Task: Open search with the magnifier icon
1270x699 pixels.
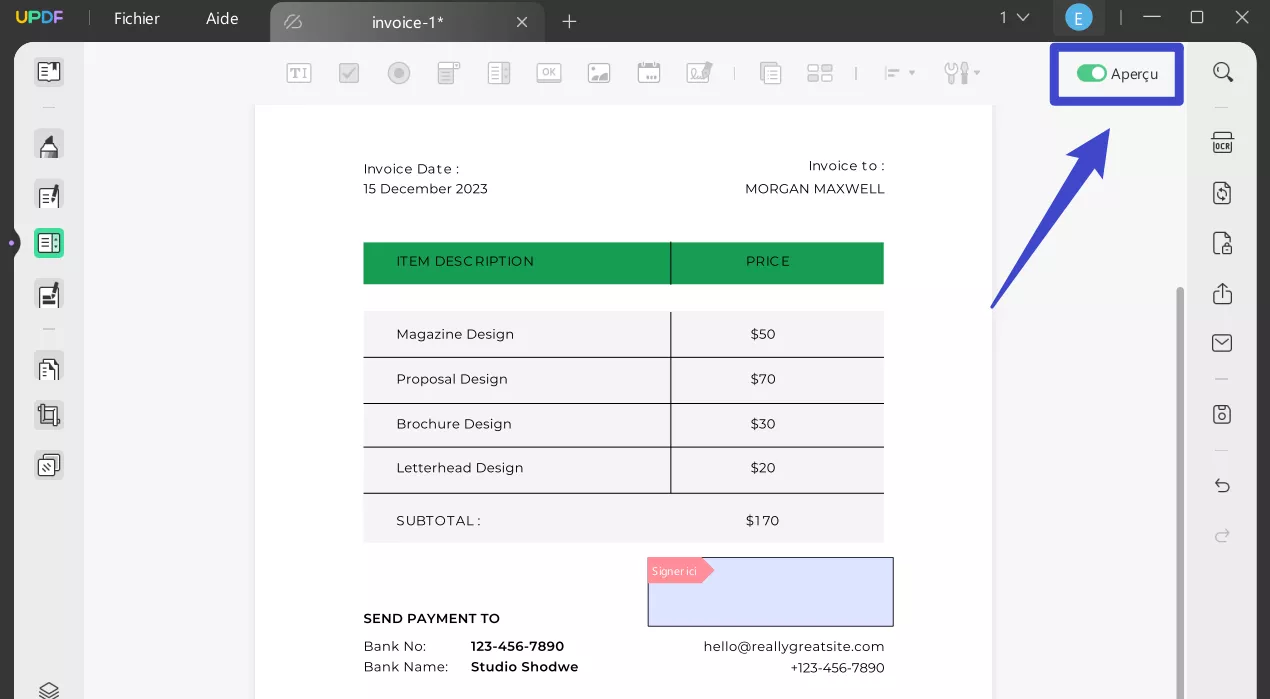Action: [x=1221, y=72]
